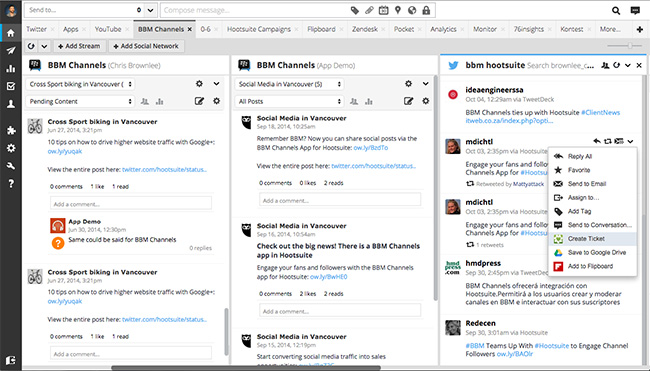Open the Settings gear in sidebar
This screenshot has width=650, height=371.
pyautogui.click(x=11, y=148)
